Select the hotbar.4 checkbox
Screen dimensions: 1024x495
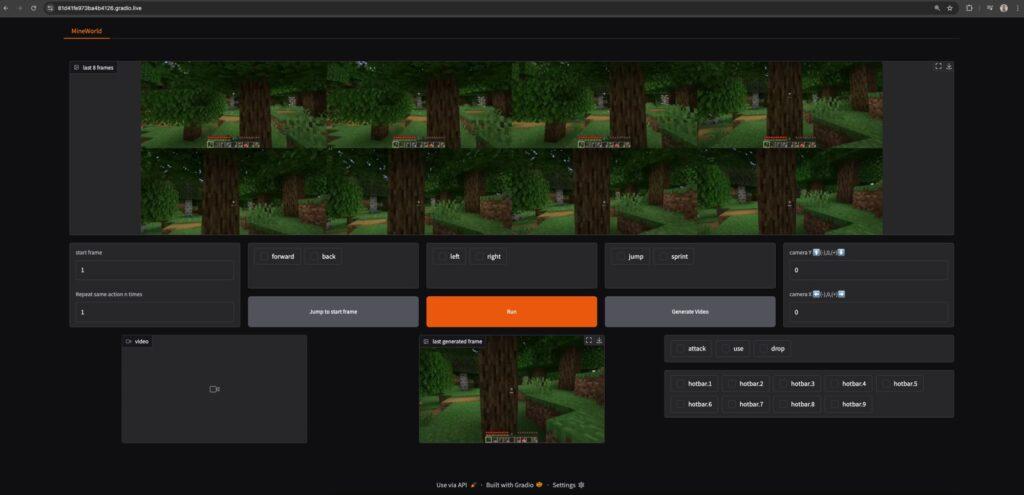click(833, 384)
